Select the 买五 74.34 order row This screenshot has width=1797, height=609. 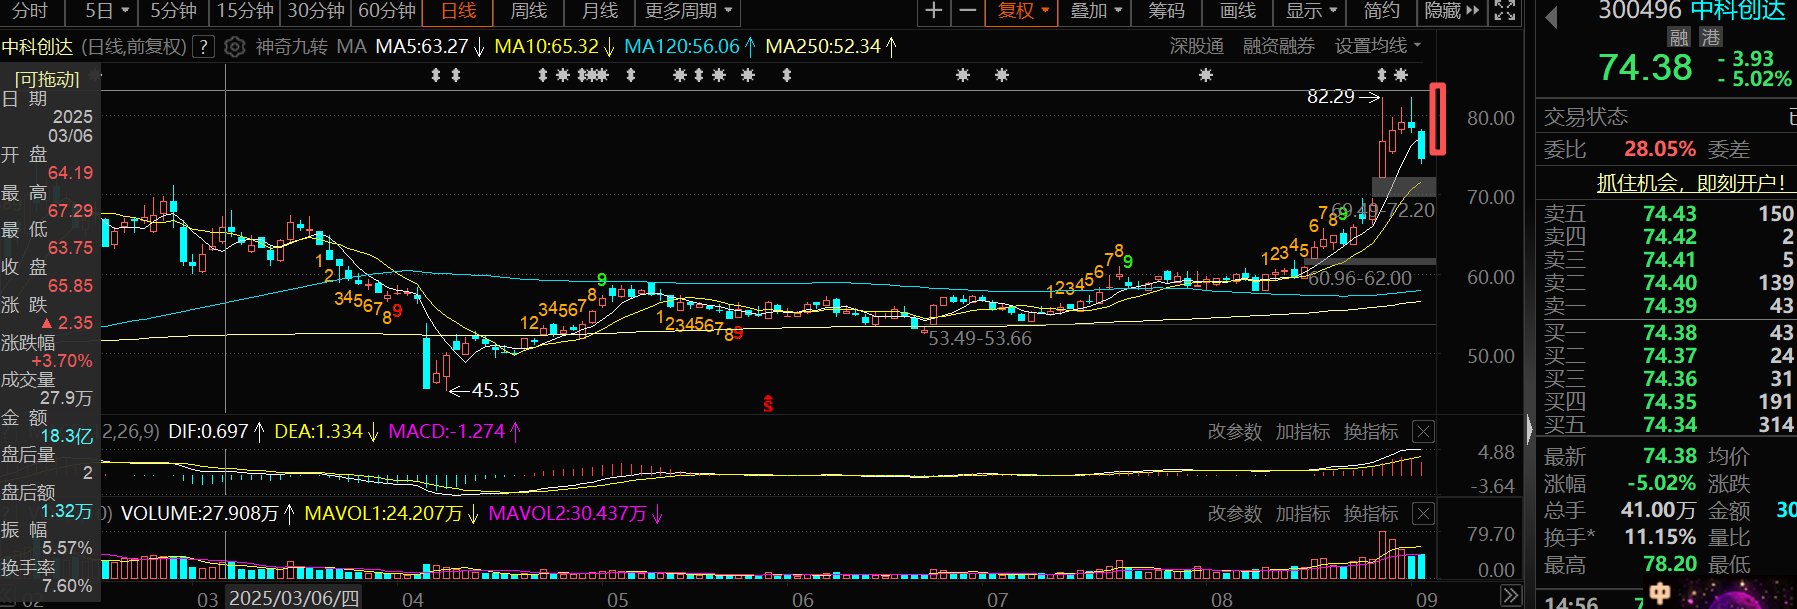click(x=1666, y=425)
